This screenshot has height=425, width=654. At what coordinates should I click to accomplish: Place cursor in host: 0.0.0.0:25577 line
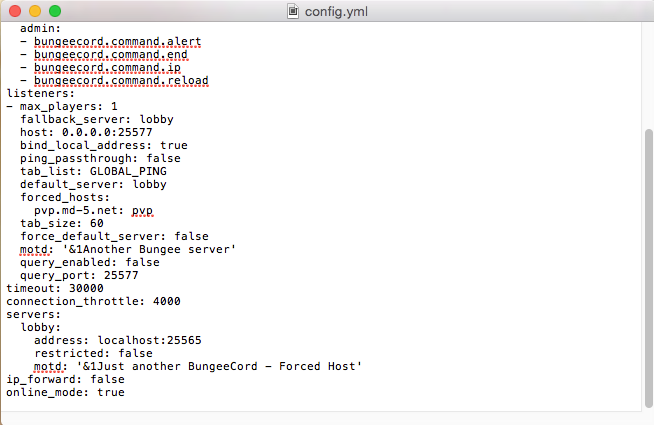click(x=86, y=132)
